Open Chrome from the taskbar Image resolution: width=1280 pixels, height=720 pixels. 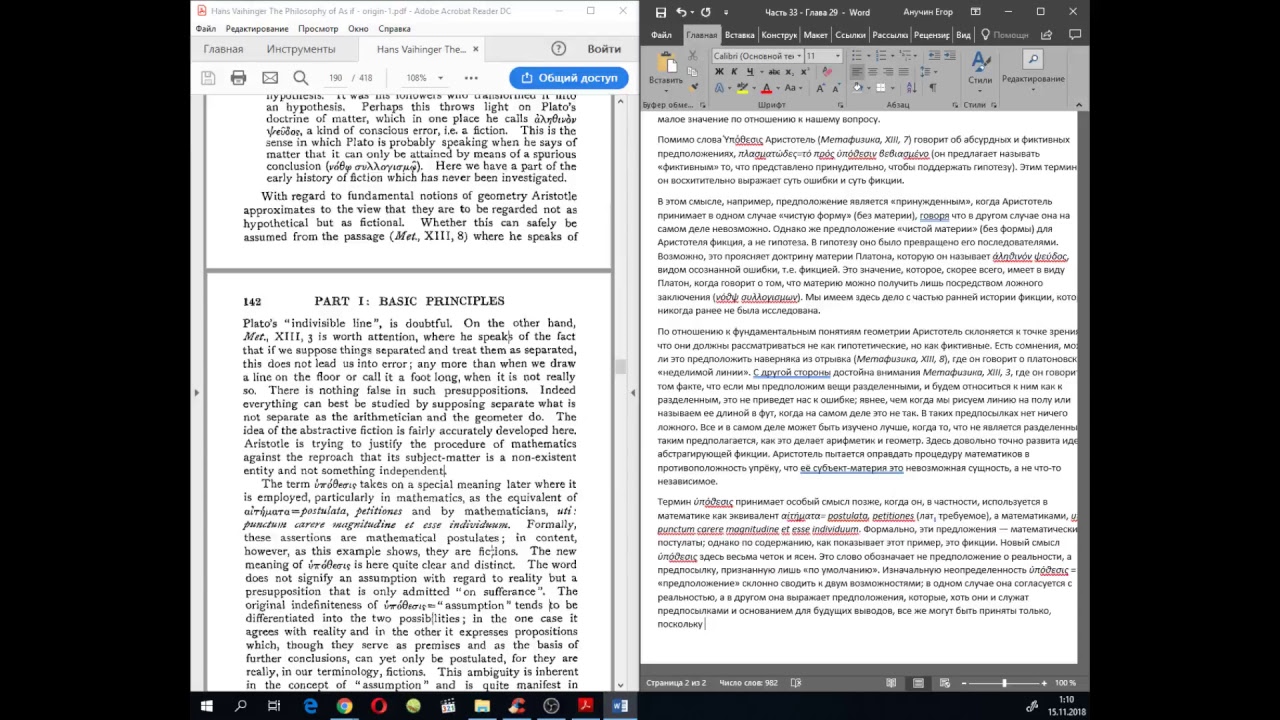pos(344,706)
